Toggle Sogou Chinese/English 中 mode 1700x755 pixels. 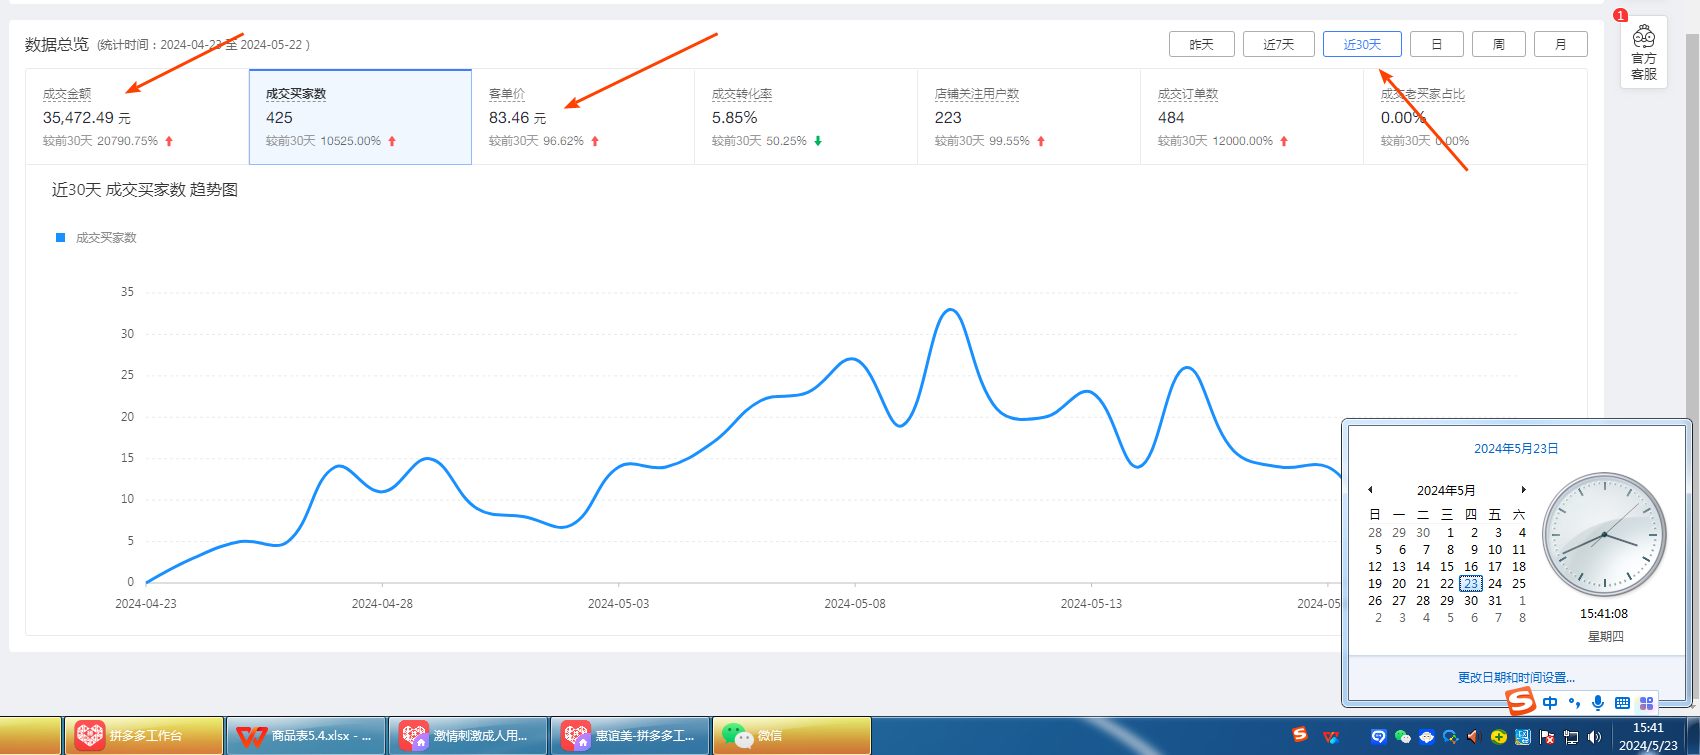point(1550,703)
